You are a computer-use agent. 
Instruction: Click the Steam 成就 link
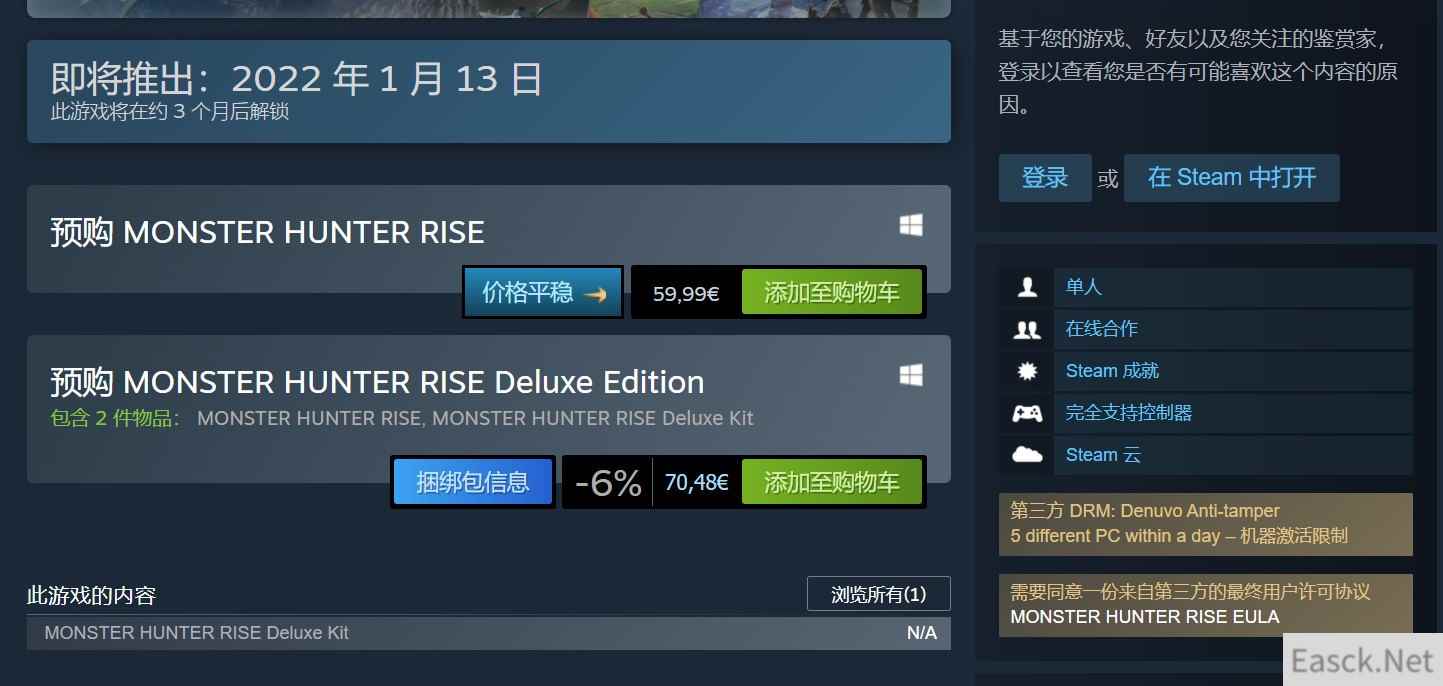1112,371
